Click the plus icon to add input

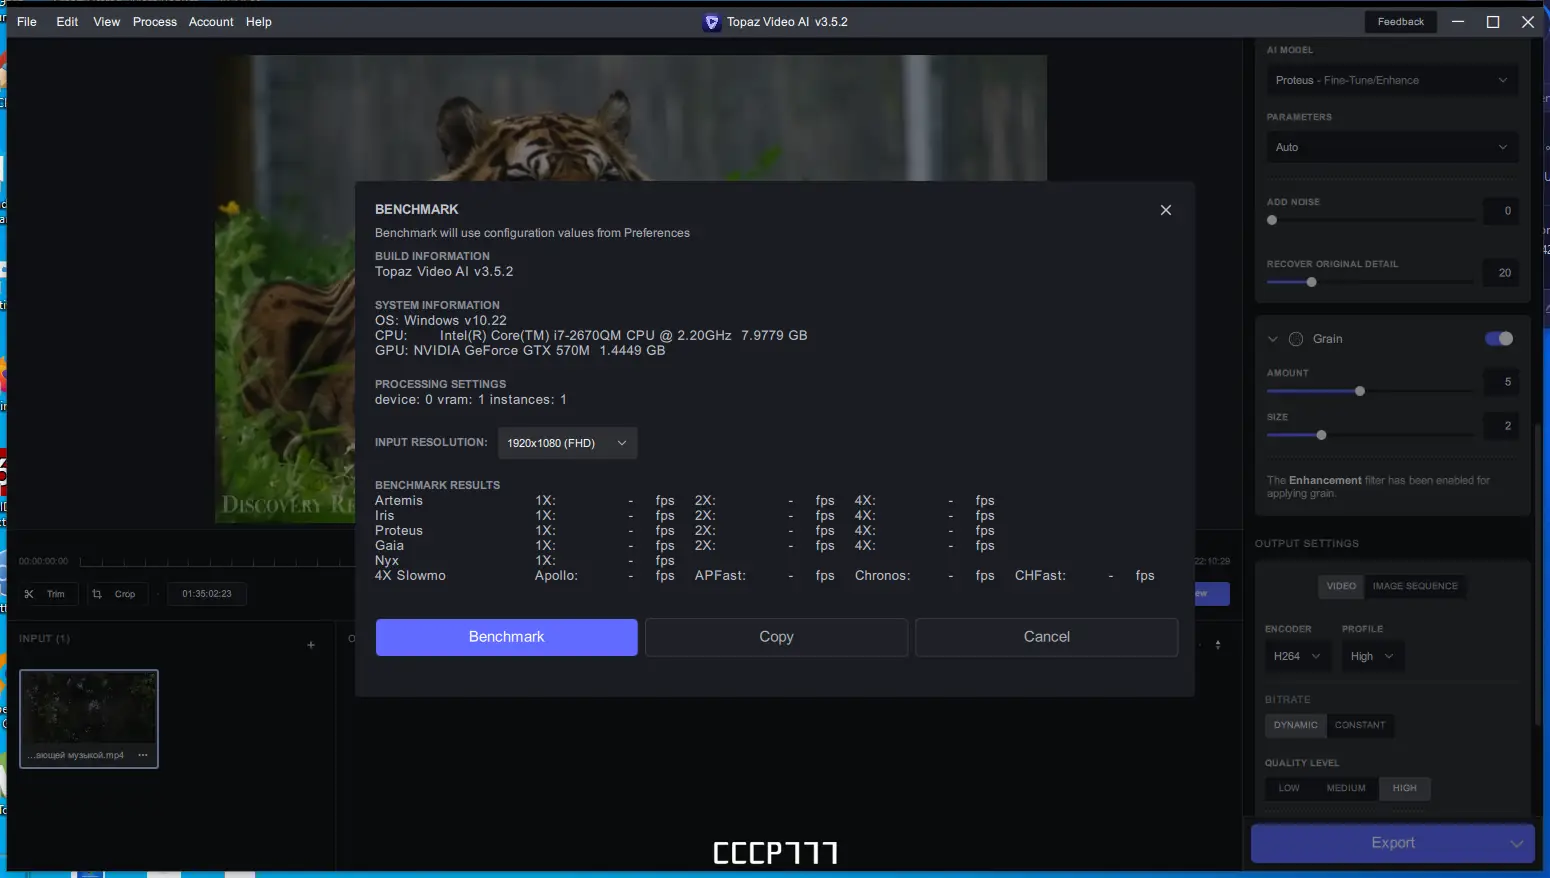(x=310, y=645)
